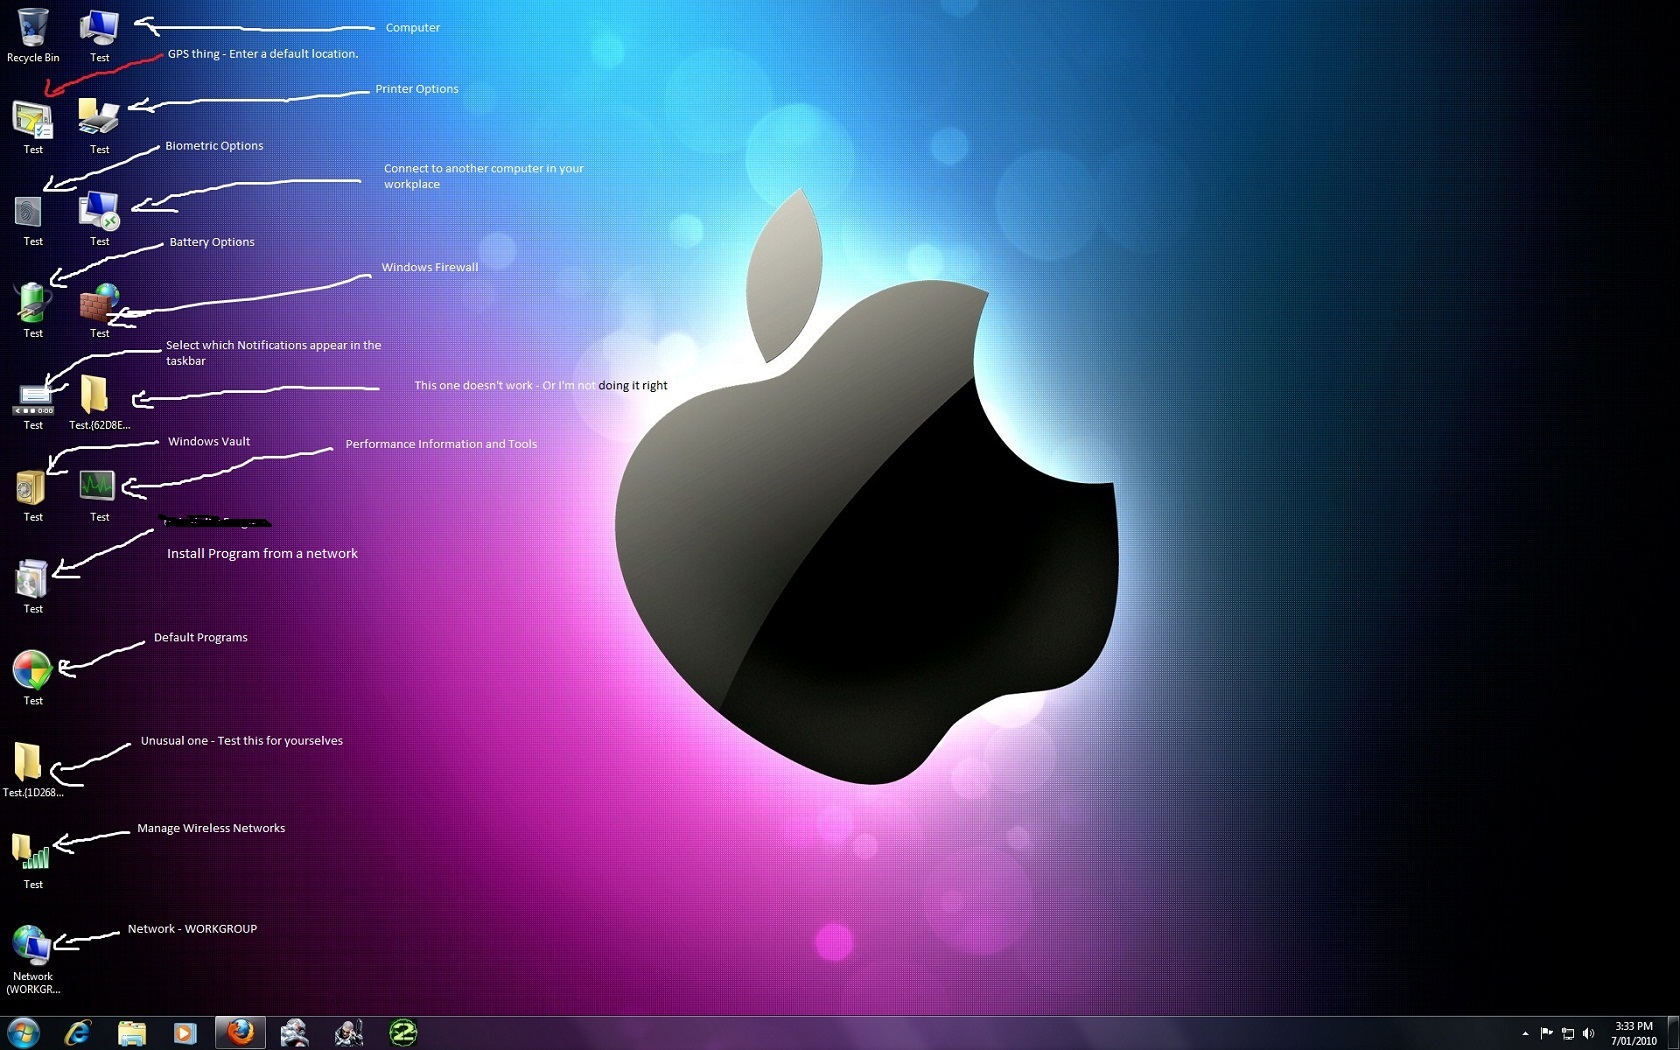Viewport: 1680px width, 1050px height.
Task: Open the printer options desktop icon
Action: tap(100, 126)
